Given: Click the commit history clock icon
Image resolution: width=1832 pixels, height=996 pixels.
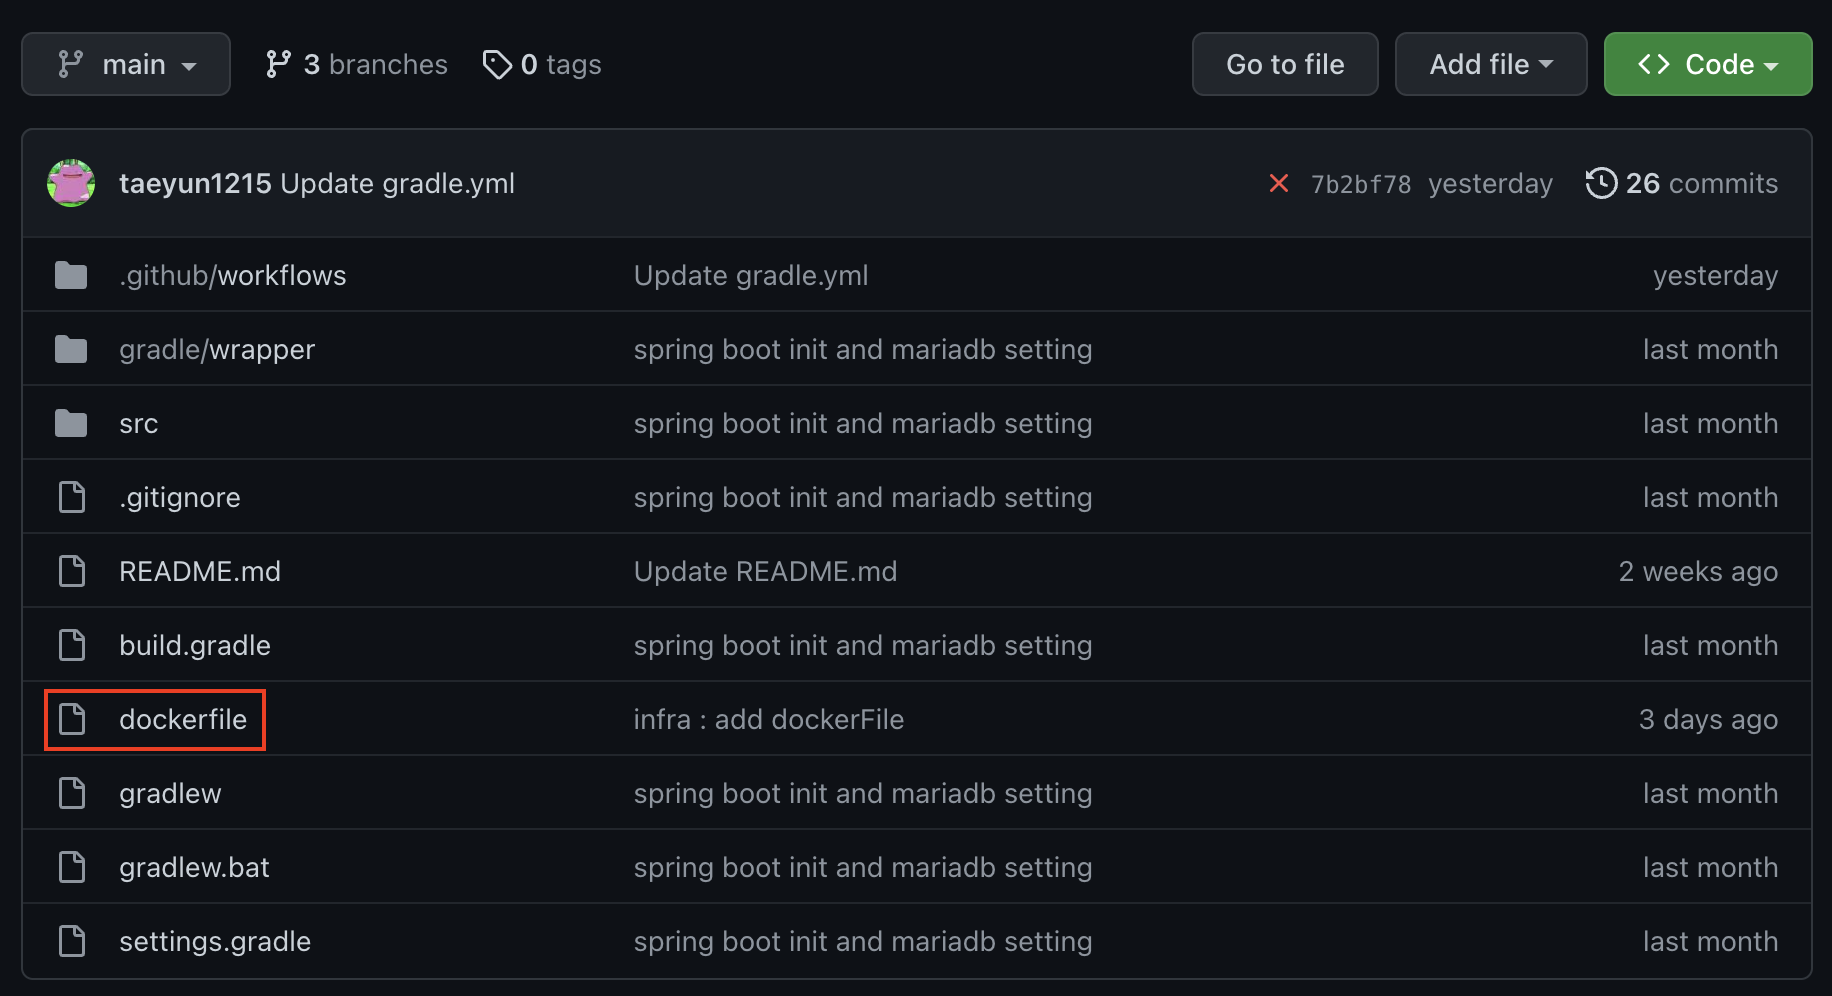Looking at the screenshot, I should (x=1601, y=183).
